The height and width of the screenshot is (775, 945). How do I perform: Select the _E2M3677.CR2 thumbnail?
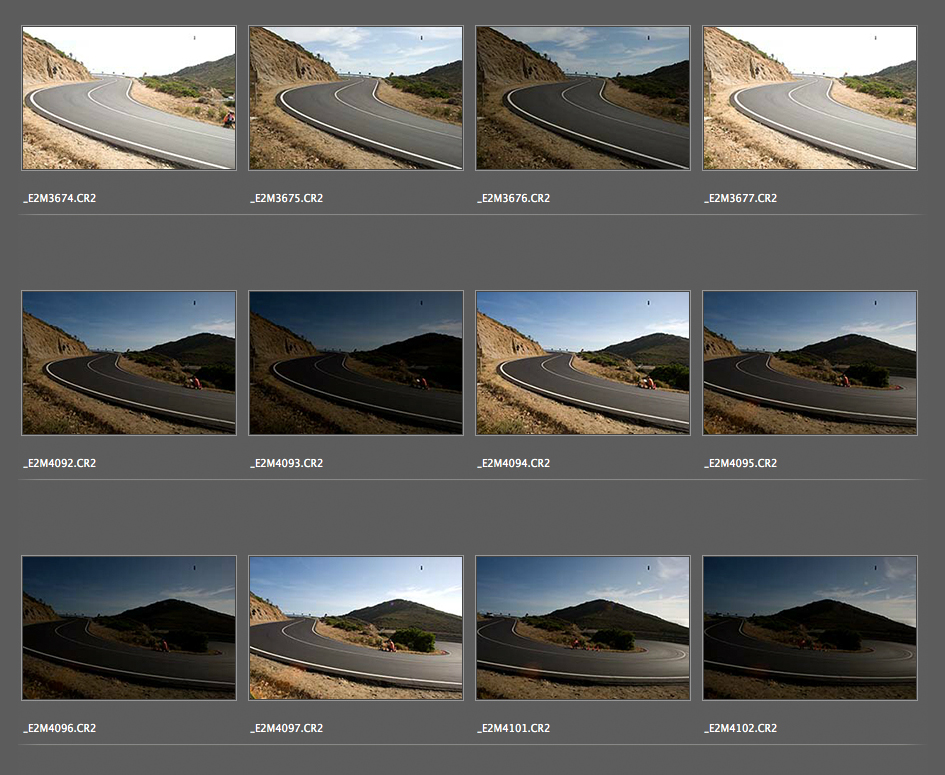810,98
